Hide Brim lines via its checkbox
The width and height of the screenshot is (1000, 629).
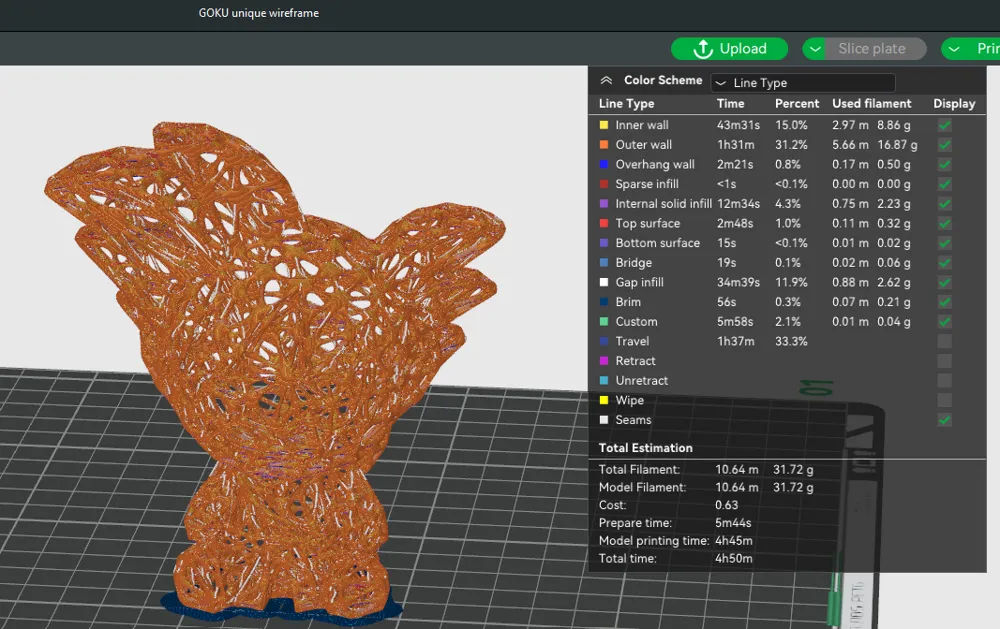click(945, 302)
